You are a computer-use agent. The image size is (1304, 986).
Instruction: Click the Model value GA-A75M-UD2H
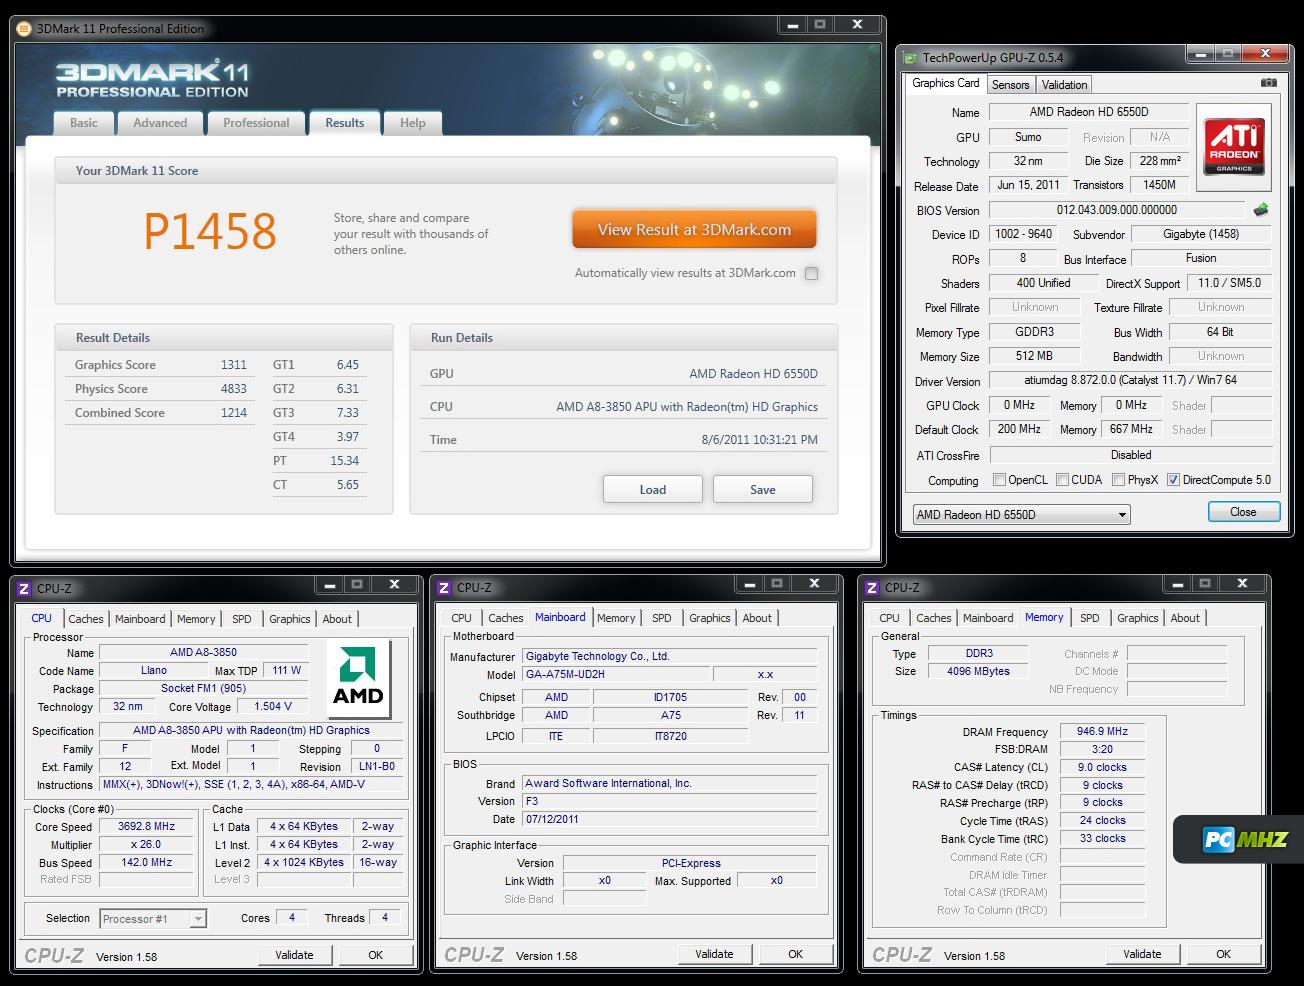point(616,675)
